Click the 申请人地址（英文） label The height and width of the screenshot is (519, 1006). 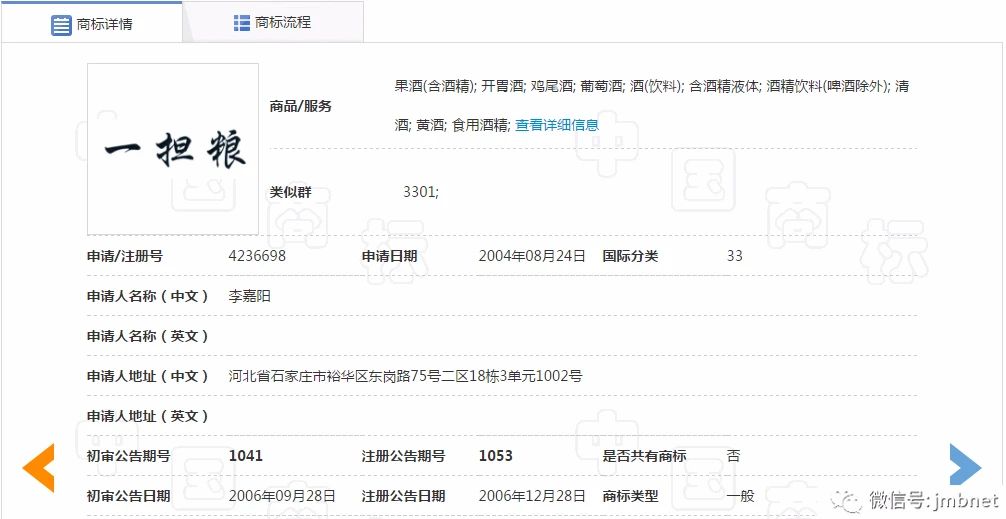click(x=148, y=416)
